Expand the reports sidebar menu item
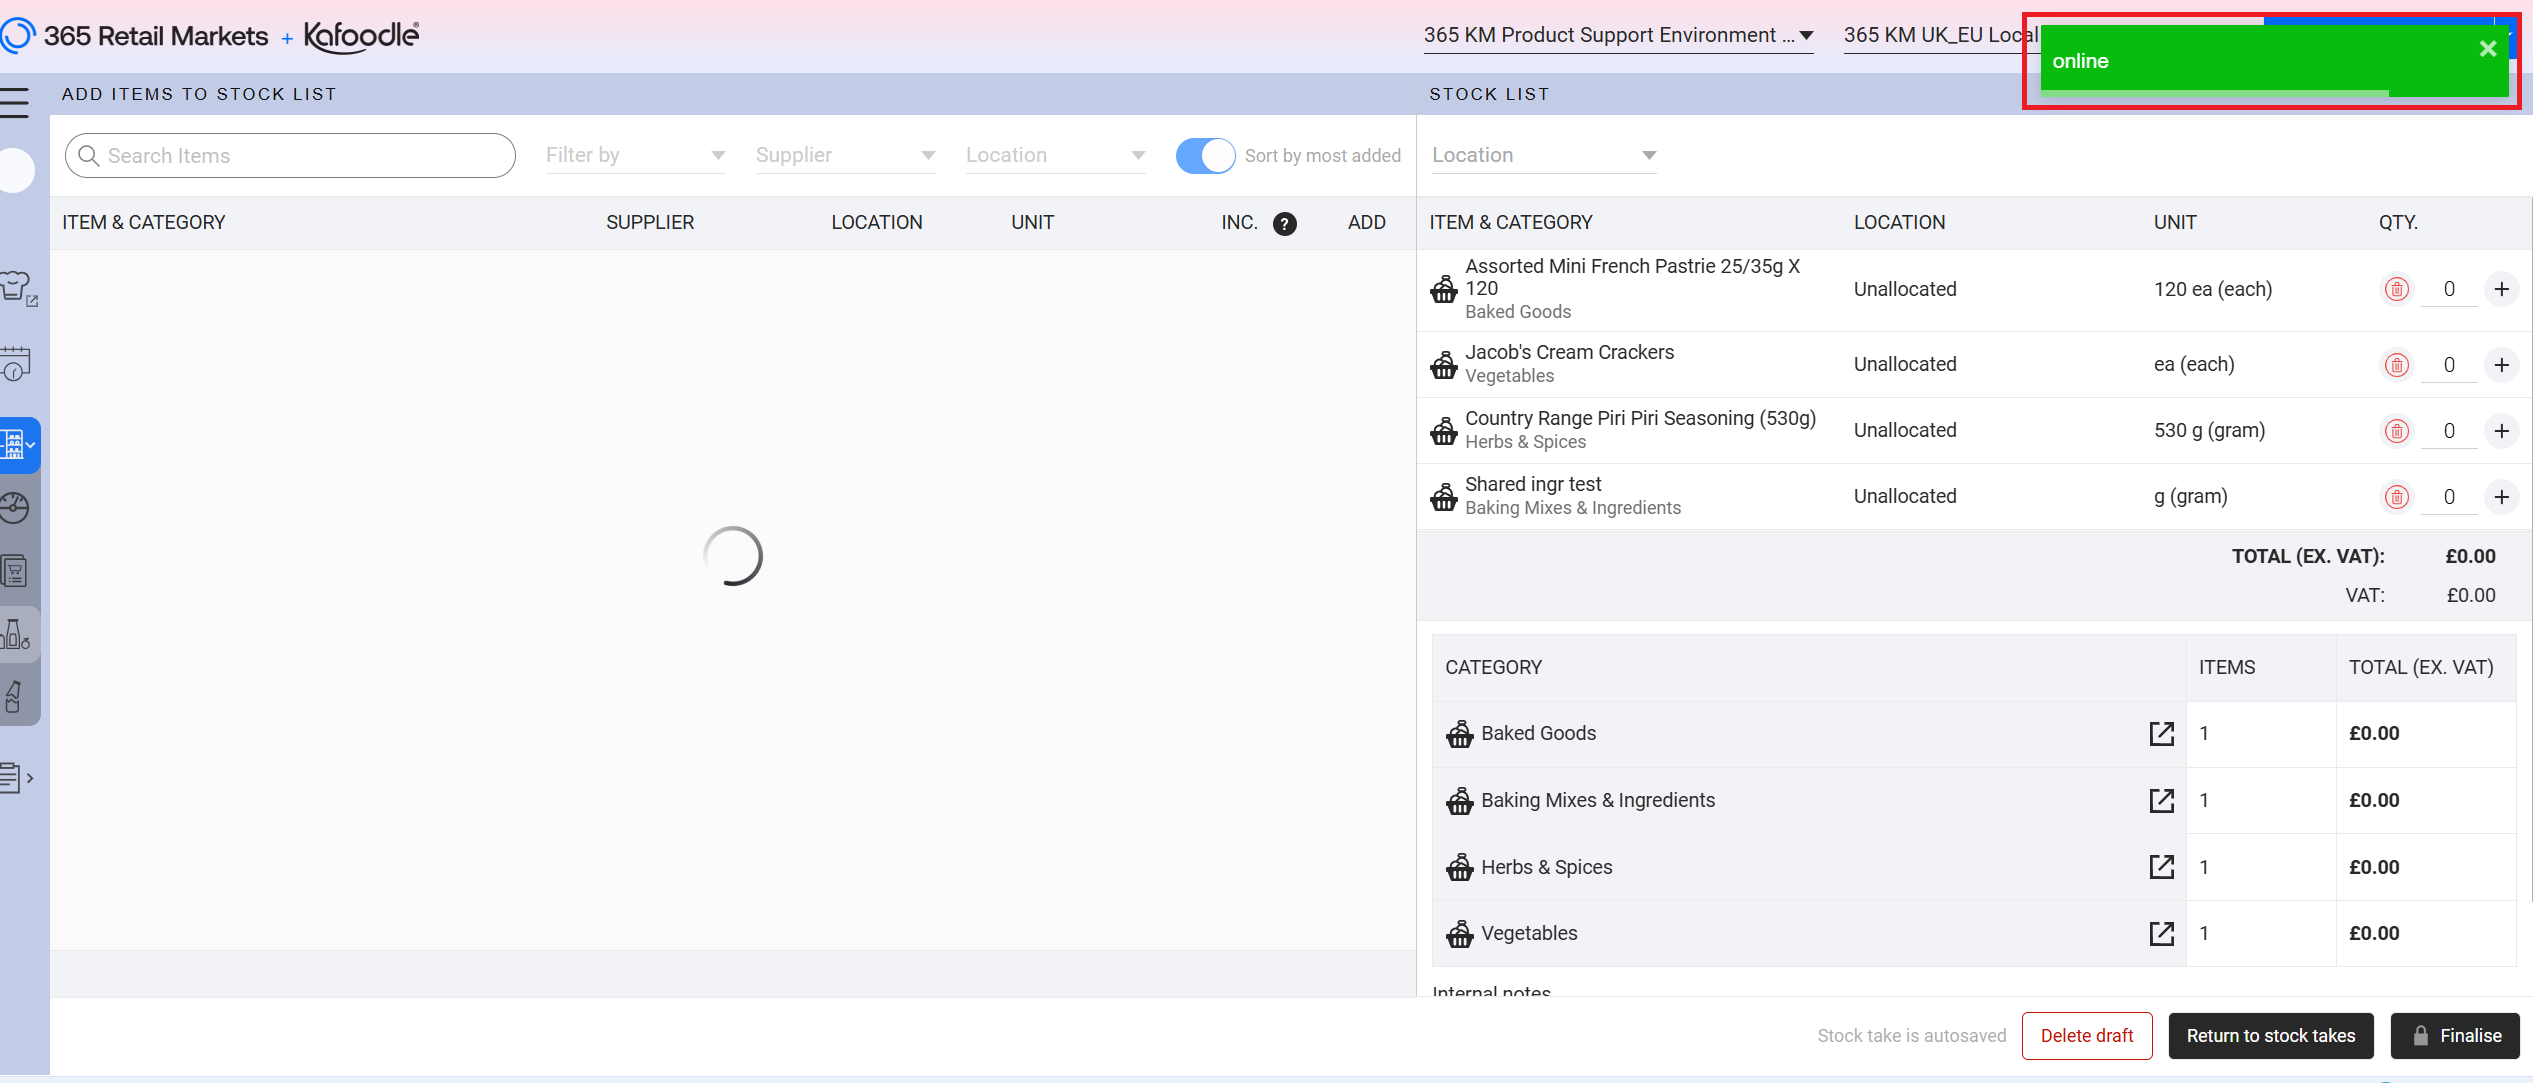The width and height of the screenshot is (2533, 1083). tap(17, 778)
